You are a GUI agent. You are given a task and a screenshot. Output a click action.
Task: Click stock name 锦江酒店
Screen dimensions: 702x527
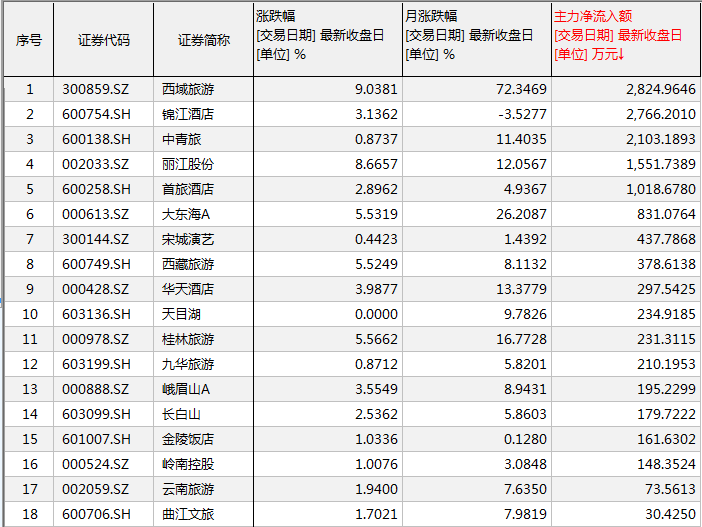(x=188, y=114)
